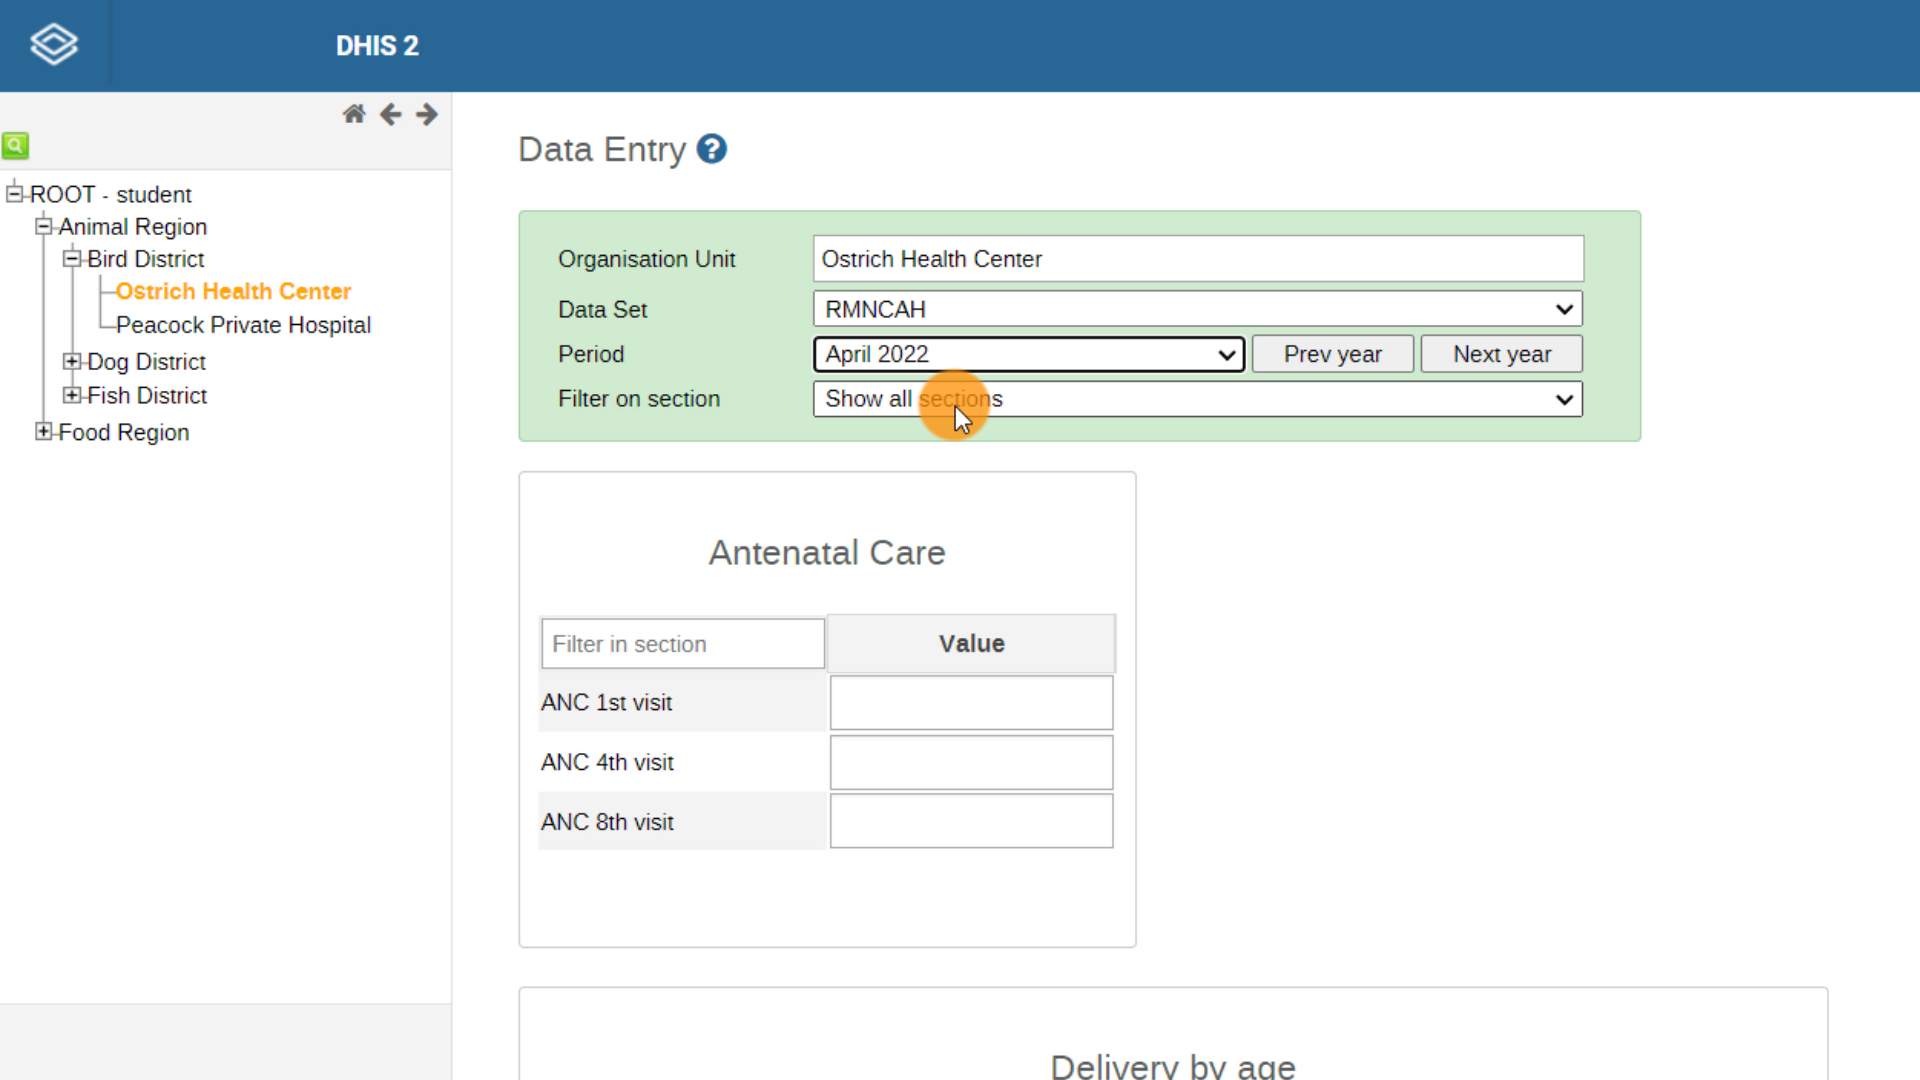
Task: Open the Period dropdown showing April 2022
Action: pyautogui.click(x=1029, y=354)
